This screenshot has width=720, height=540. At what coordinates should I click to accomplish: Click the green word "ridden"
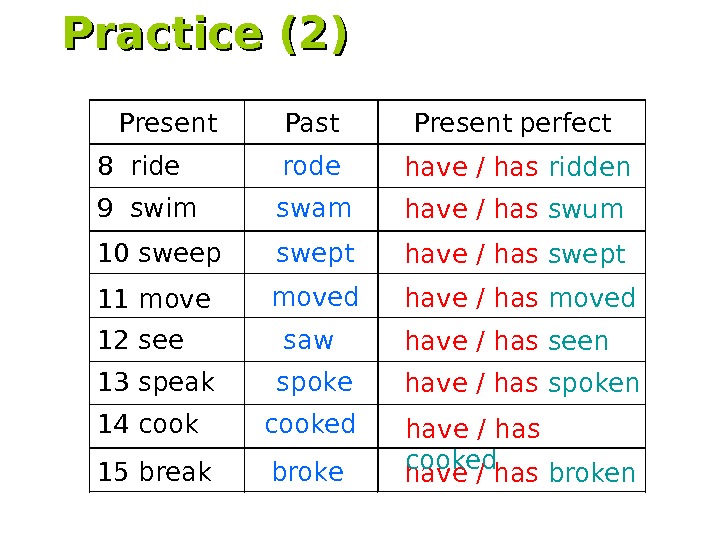coord(590,167)
